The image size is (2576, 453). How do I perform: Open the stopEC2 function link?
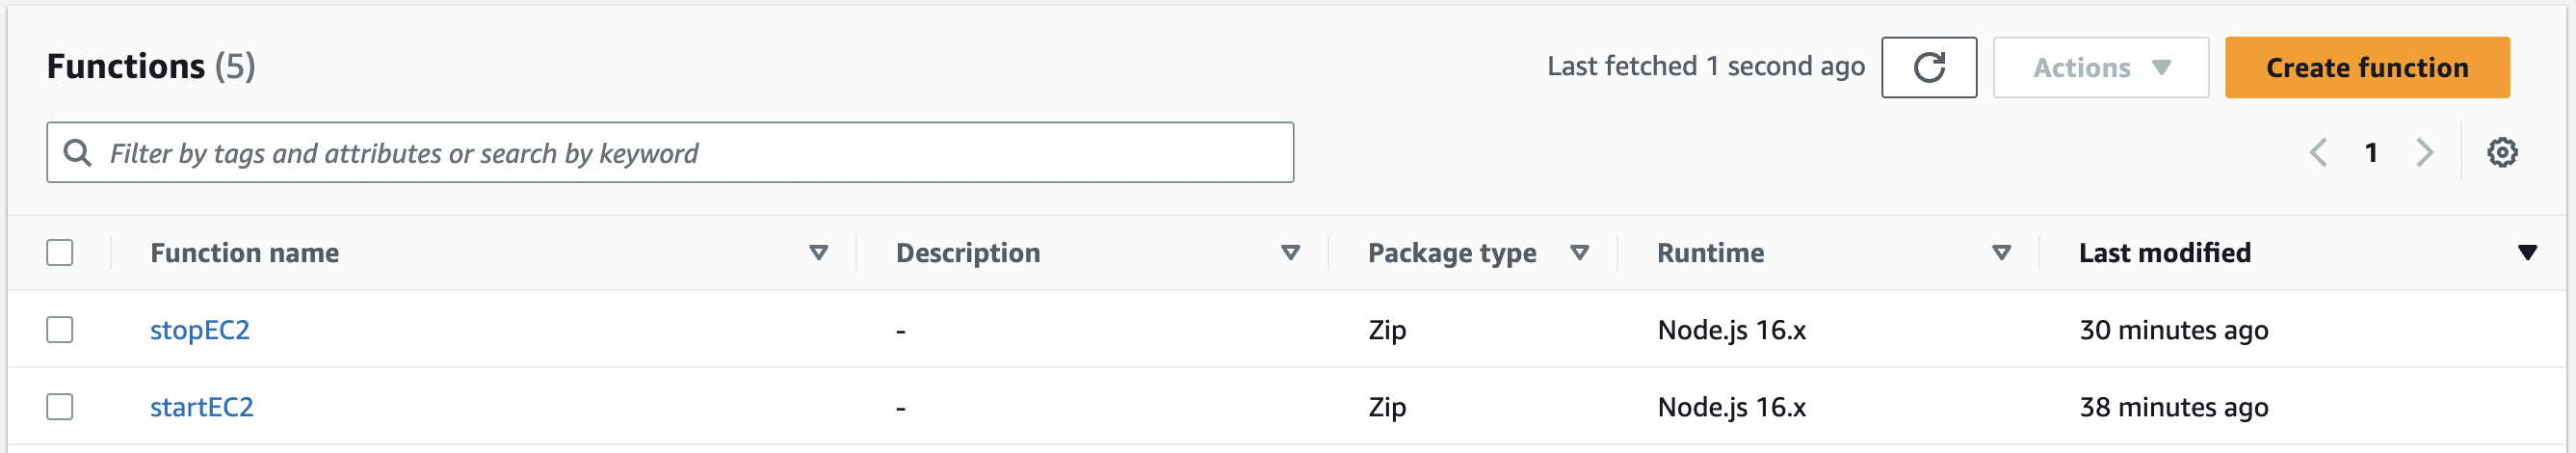pyautogui.click(x=200, y=330)
